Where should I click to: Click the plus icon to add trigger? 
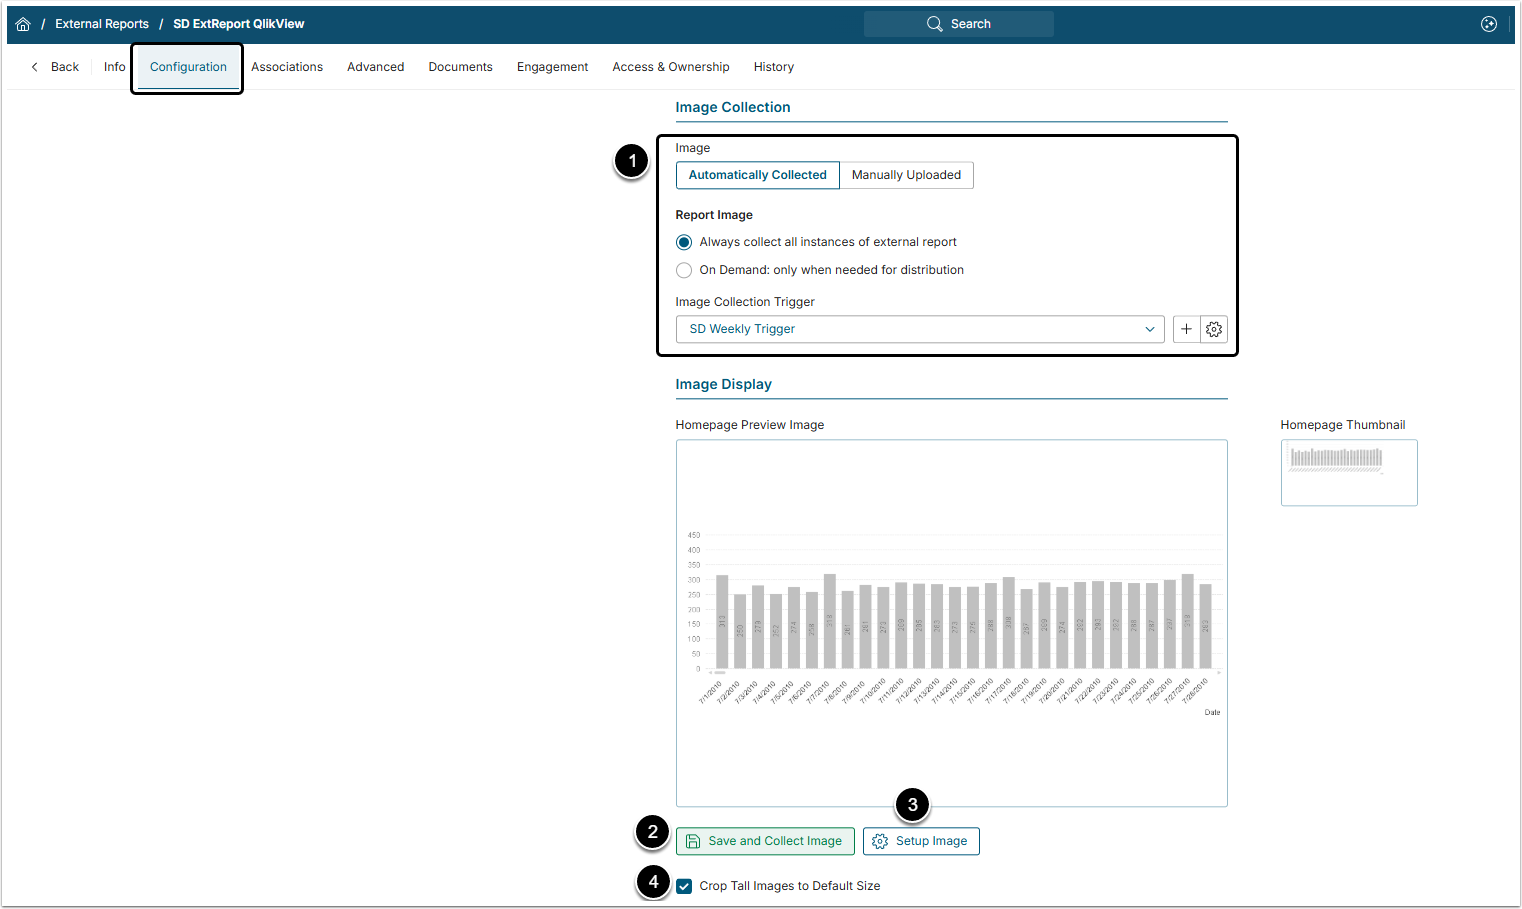[1186, 329]
